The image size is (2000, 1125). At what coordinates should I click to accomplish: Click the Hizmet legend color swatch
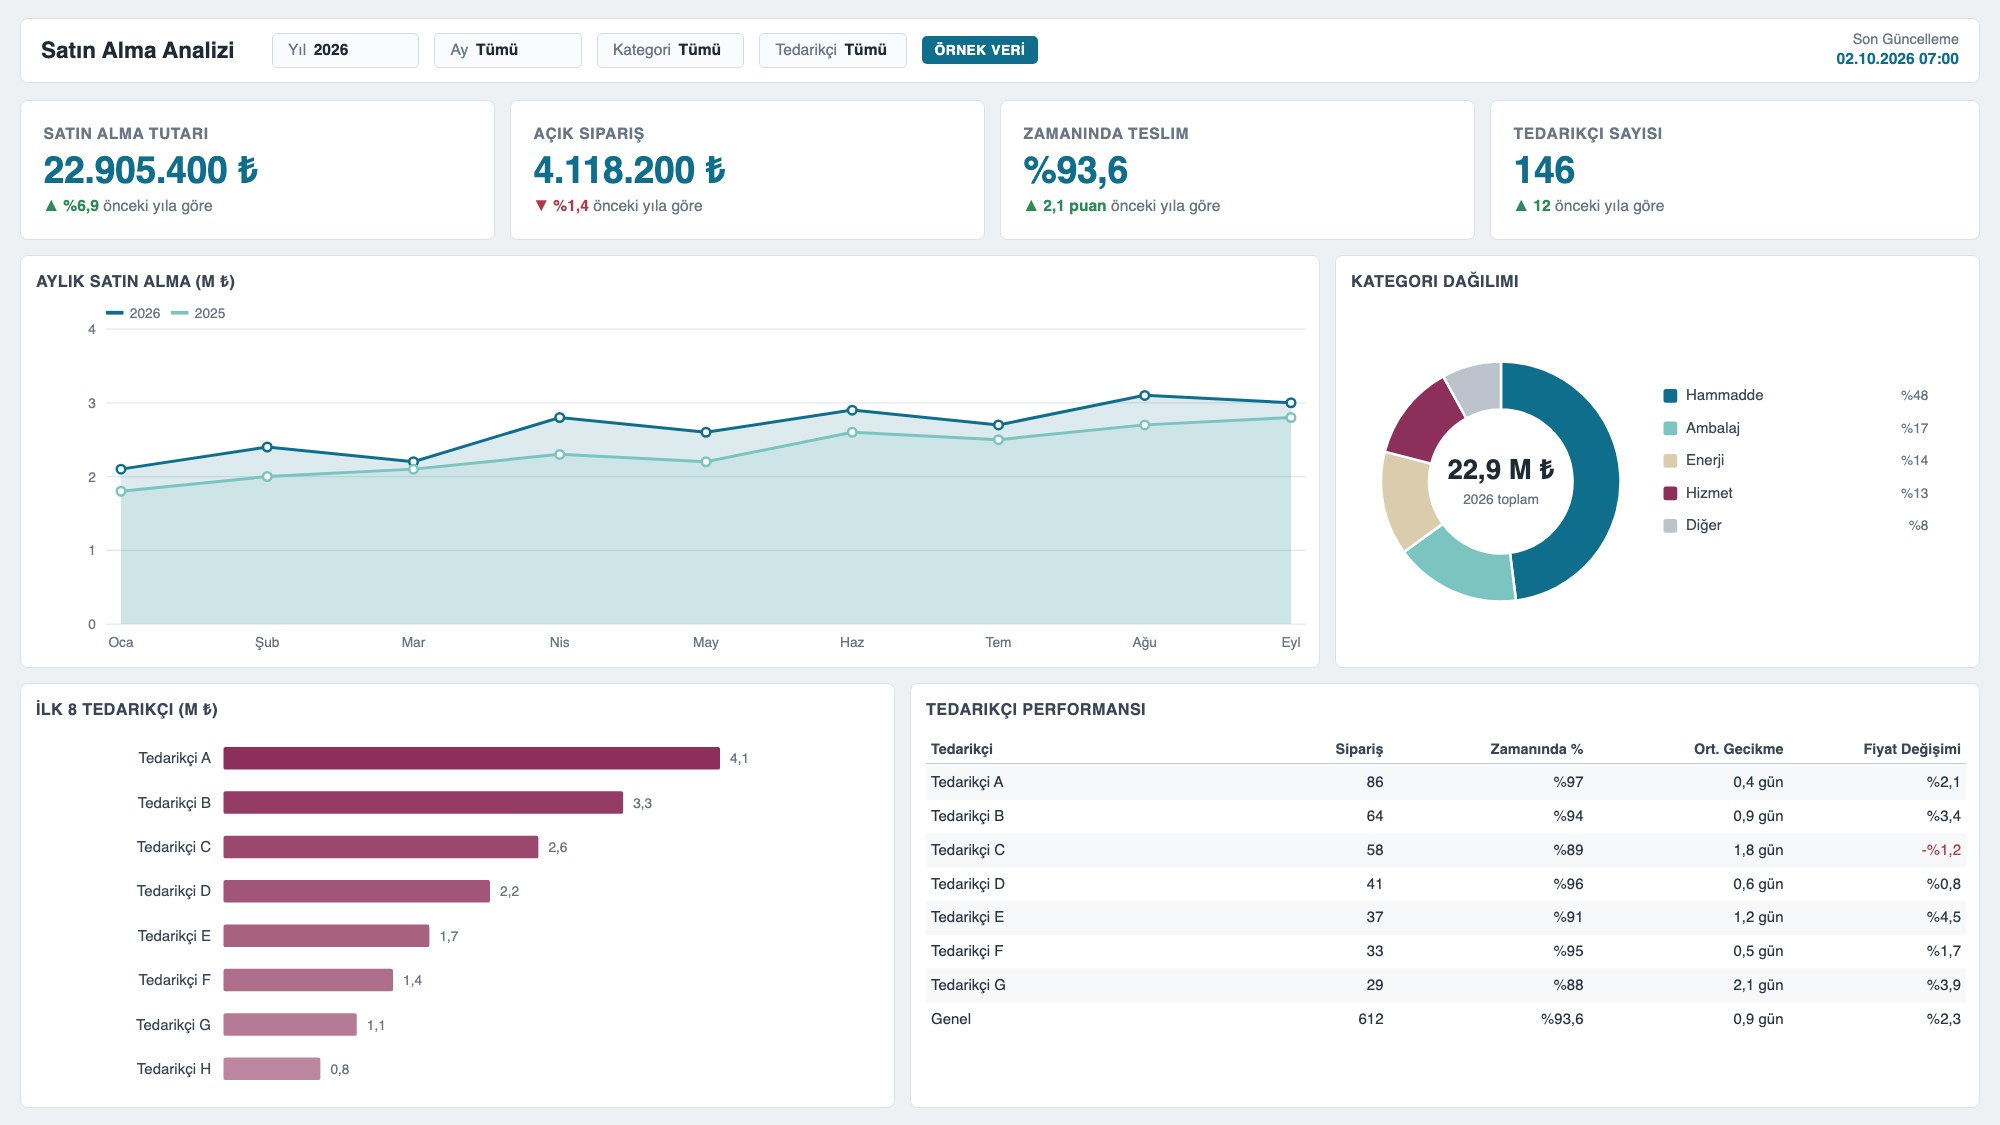pyautogui.click(x=1670, y=494)
